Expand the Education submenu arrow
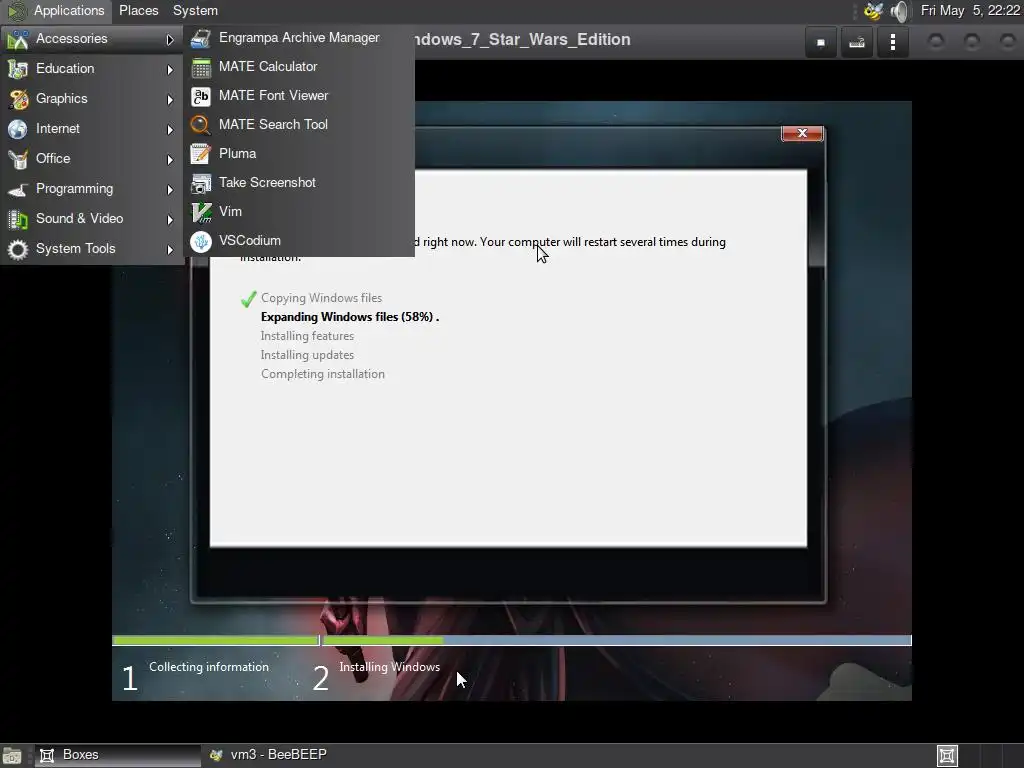 [170, 69]
